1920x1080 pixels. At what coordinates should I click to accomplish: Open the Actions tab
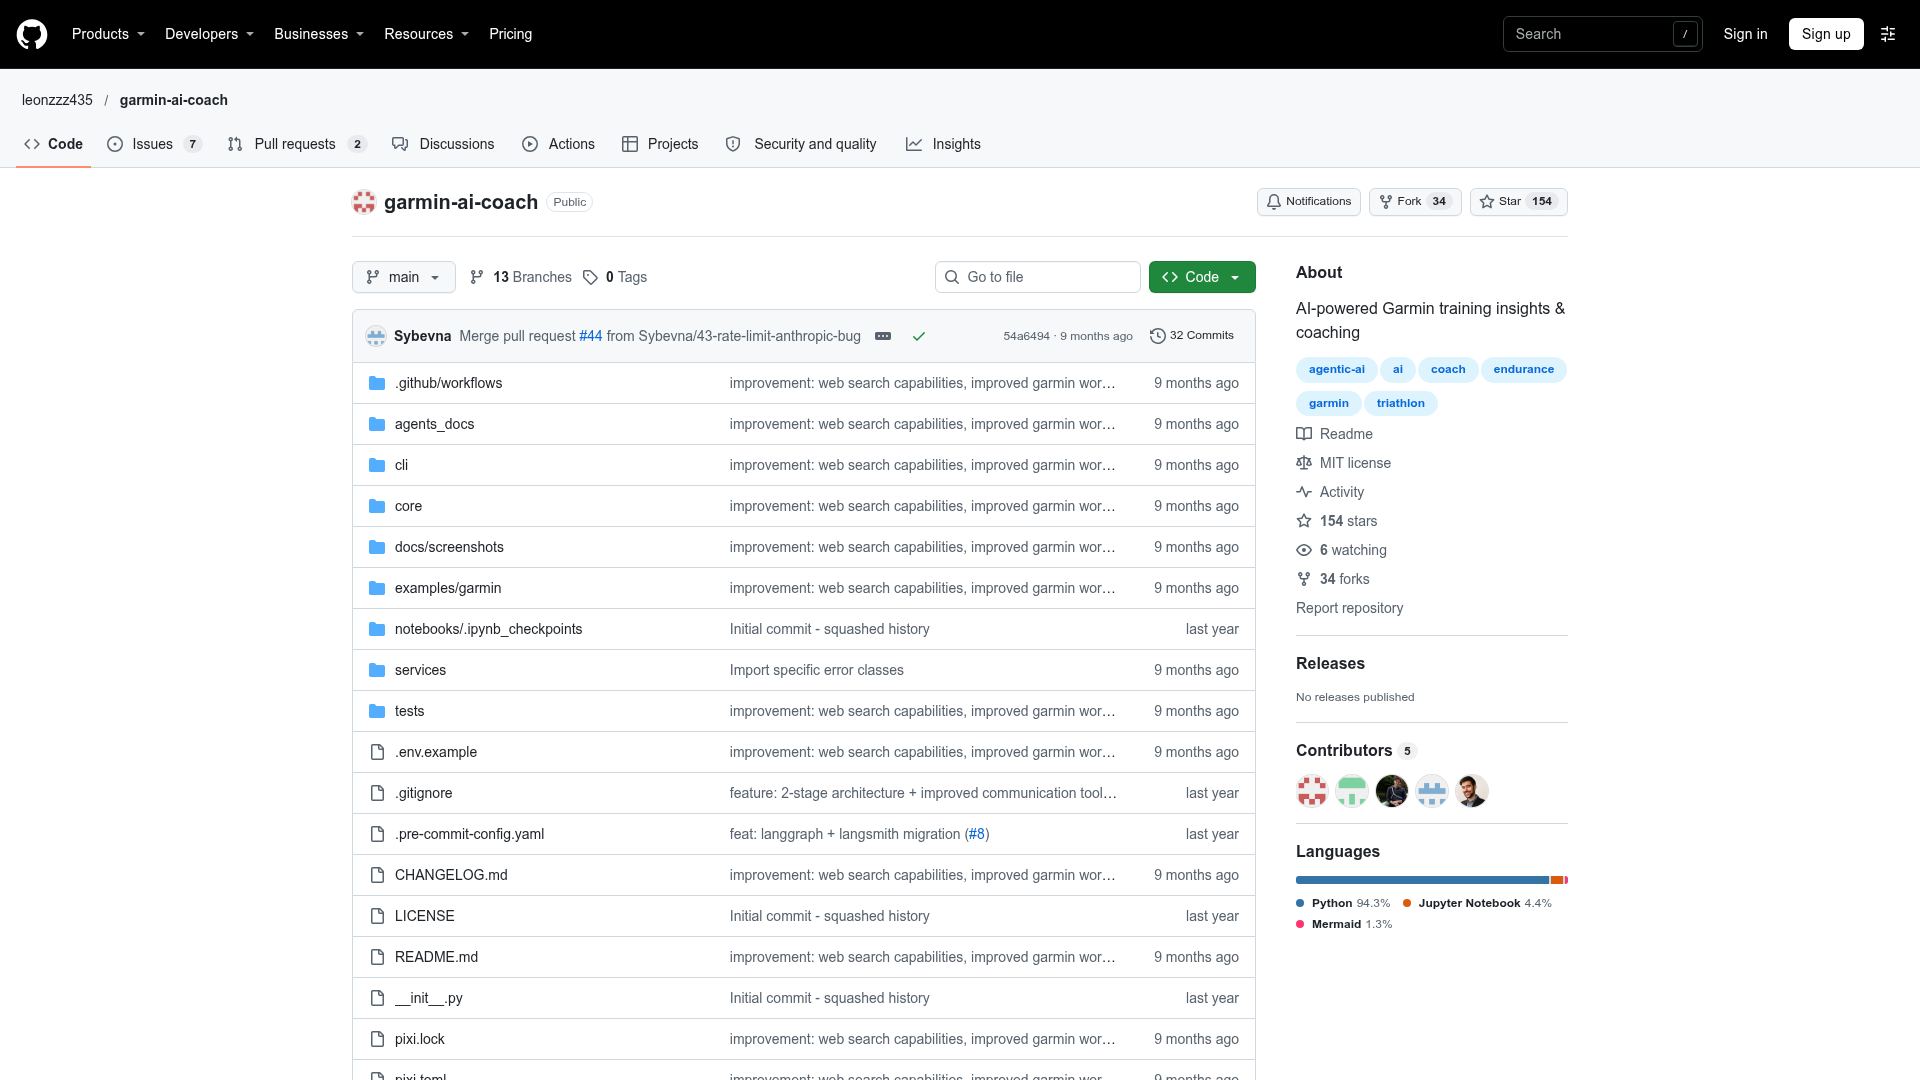point(558,144)
